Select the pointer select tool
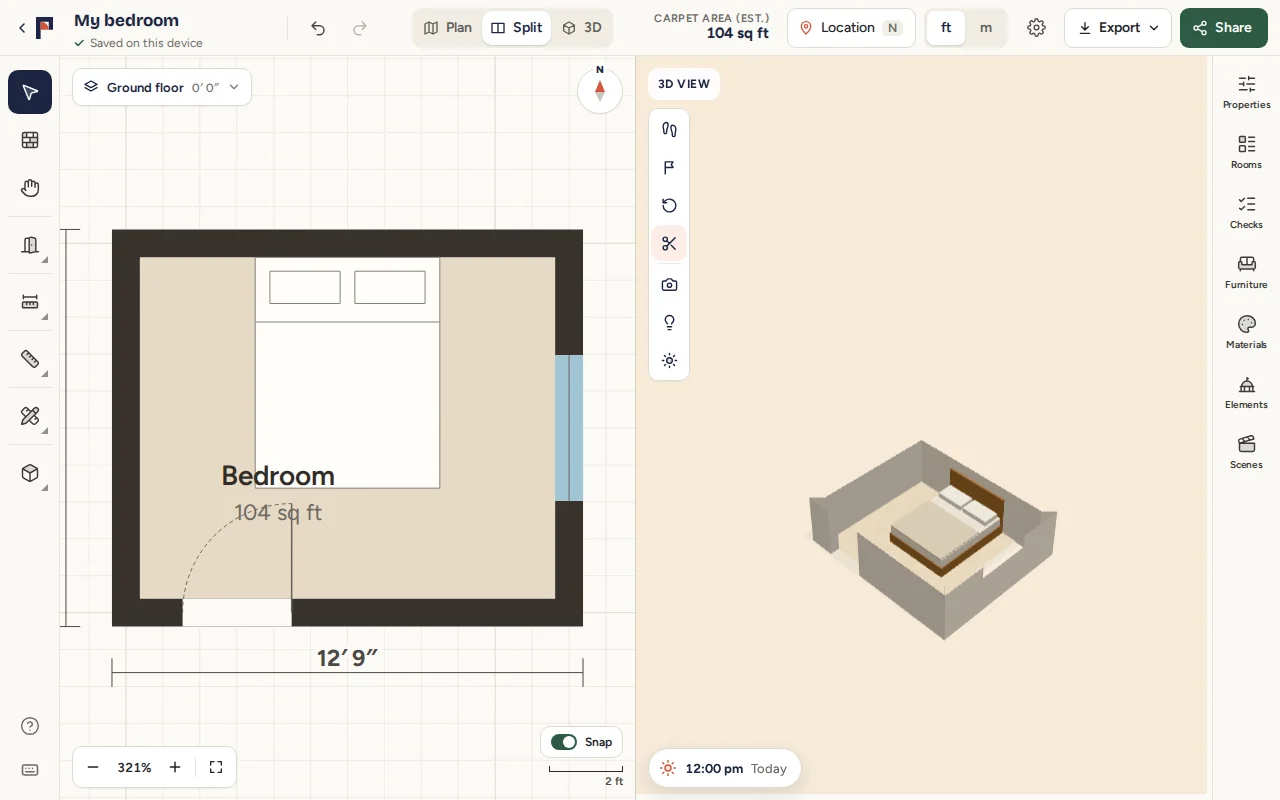This screenshot has width=1280, height=800. (x=30, y=92)
